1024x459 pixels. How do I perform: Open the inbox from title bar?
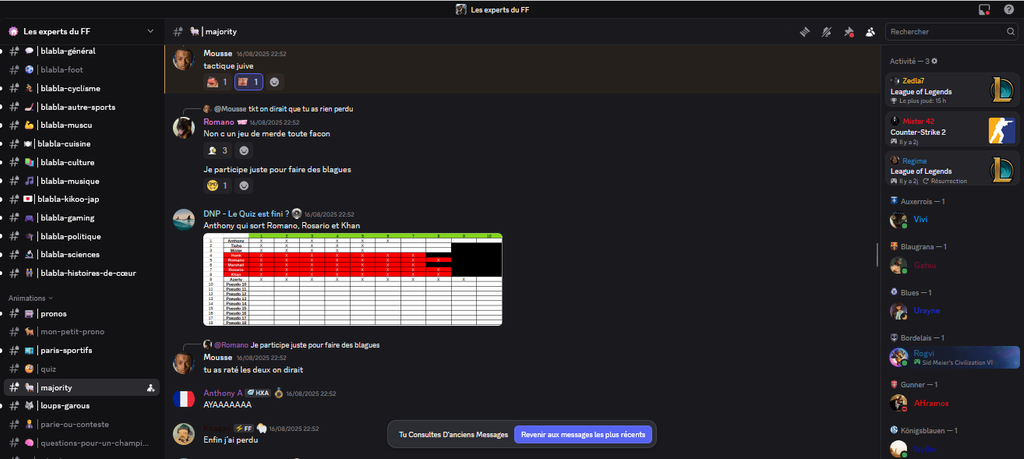983,9
